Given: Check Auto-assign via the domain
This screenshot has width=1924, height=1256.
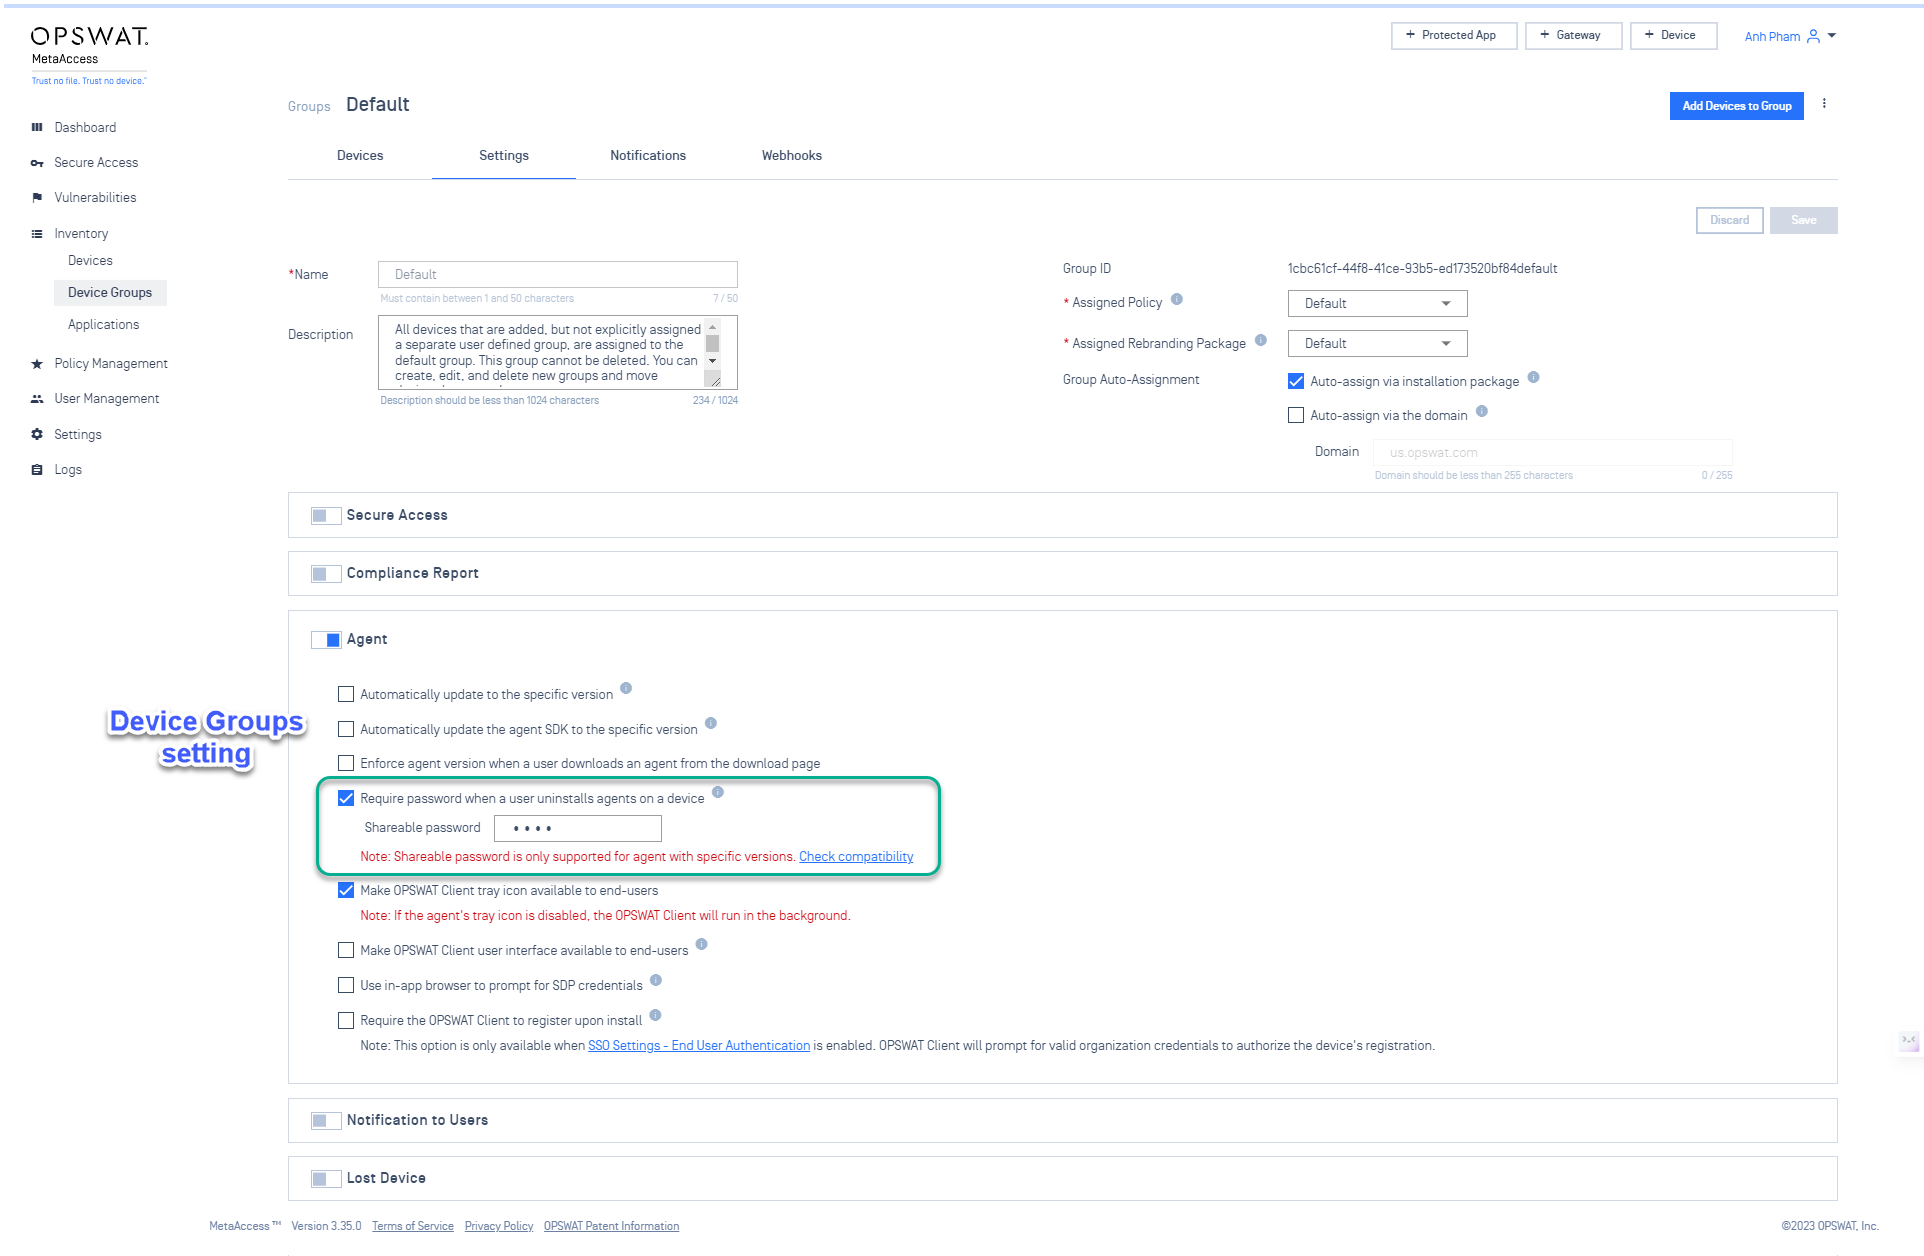Looking at the screenshot, I should click(x=1296, y=415).
